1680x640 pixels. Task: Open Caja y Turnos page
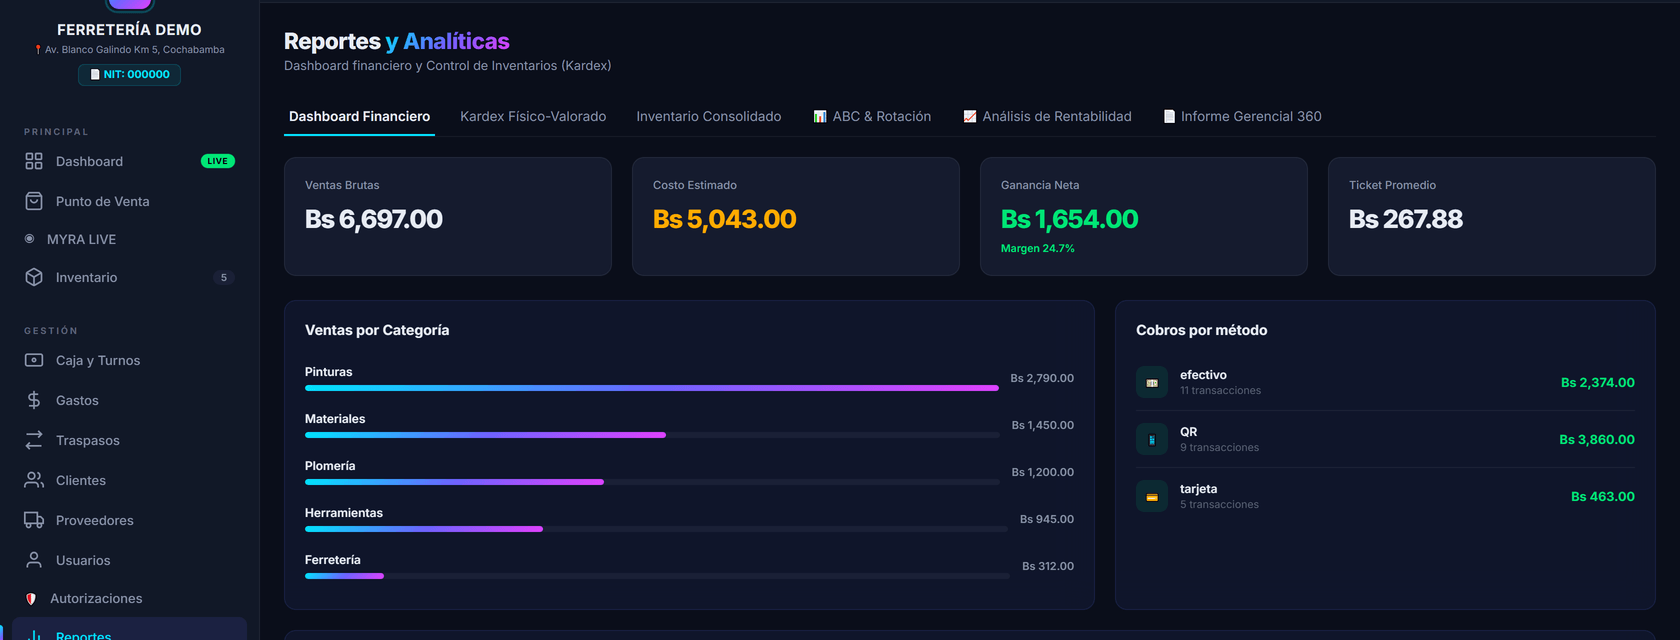(129, 360)
